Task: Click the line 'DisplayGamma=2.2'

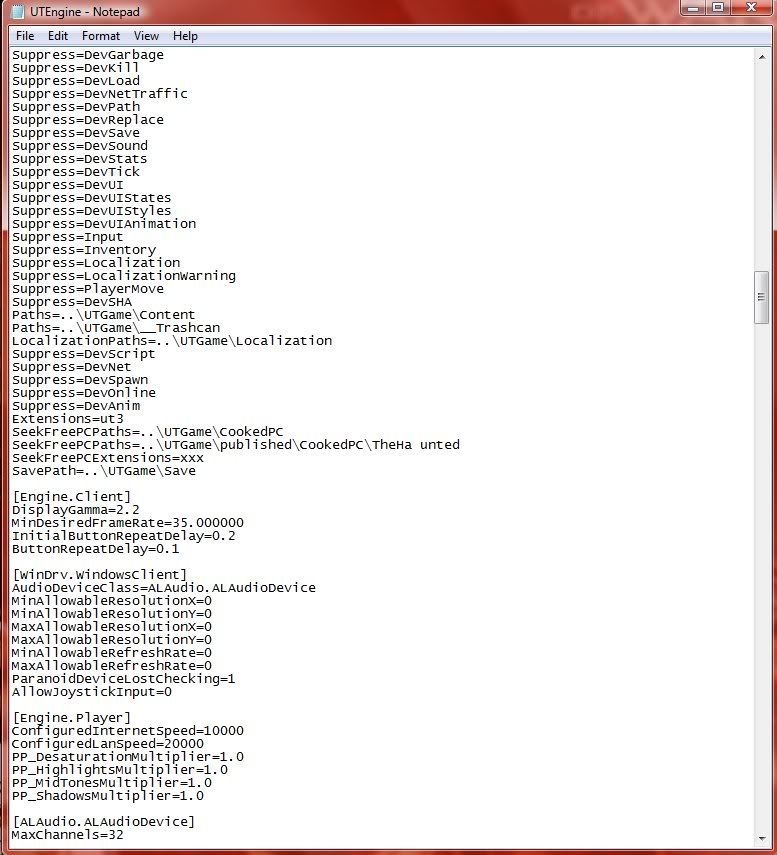Action: 76,510
